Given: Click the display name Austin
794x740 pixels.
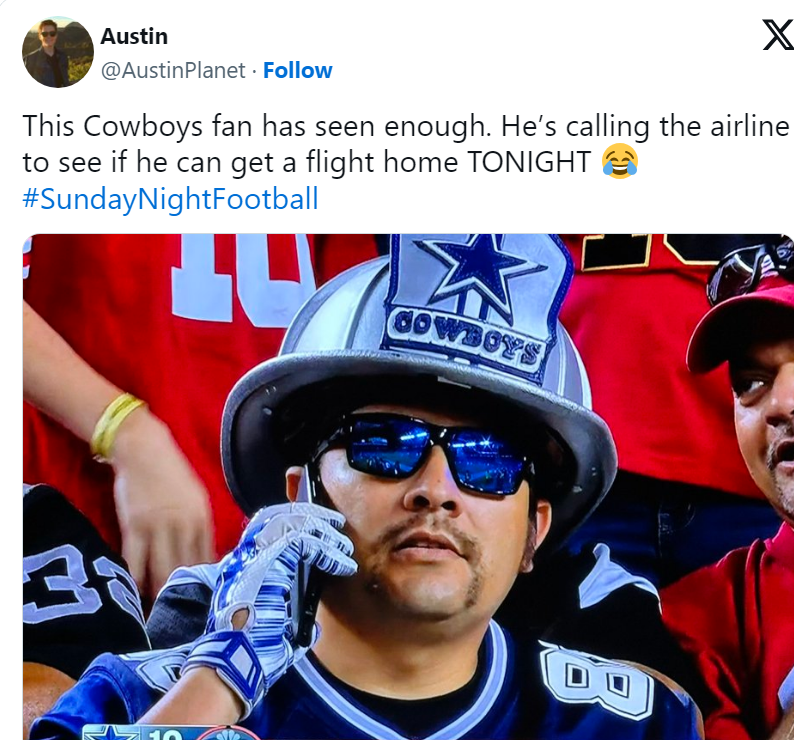Looking at the screenshot, I should tap(134, 36).
